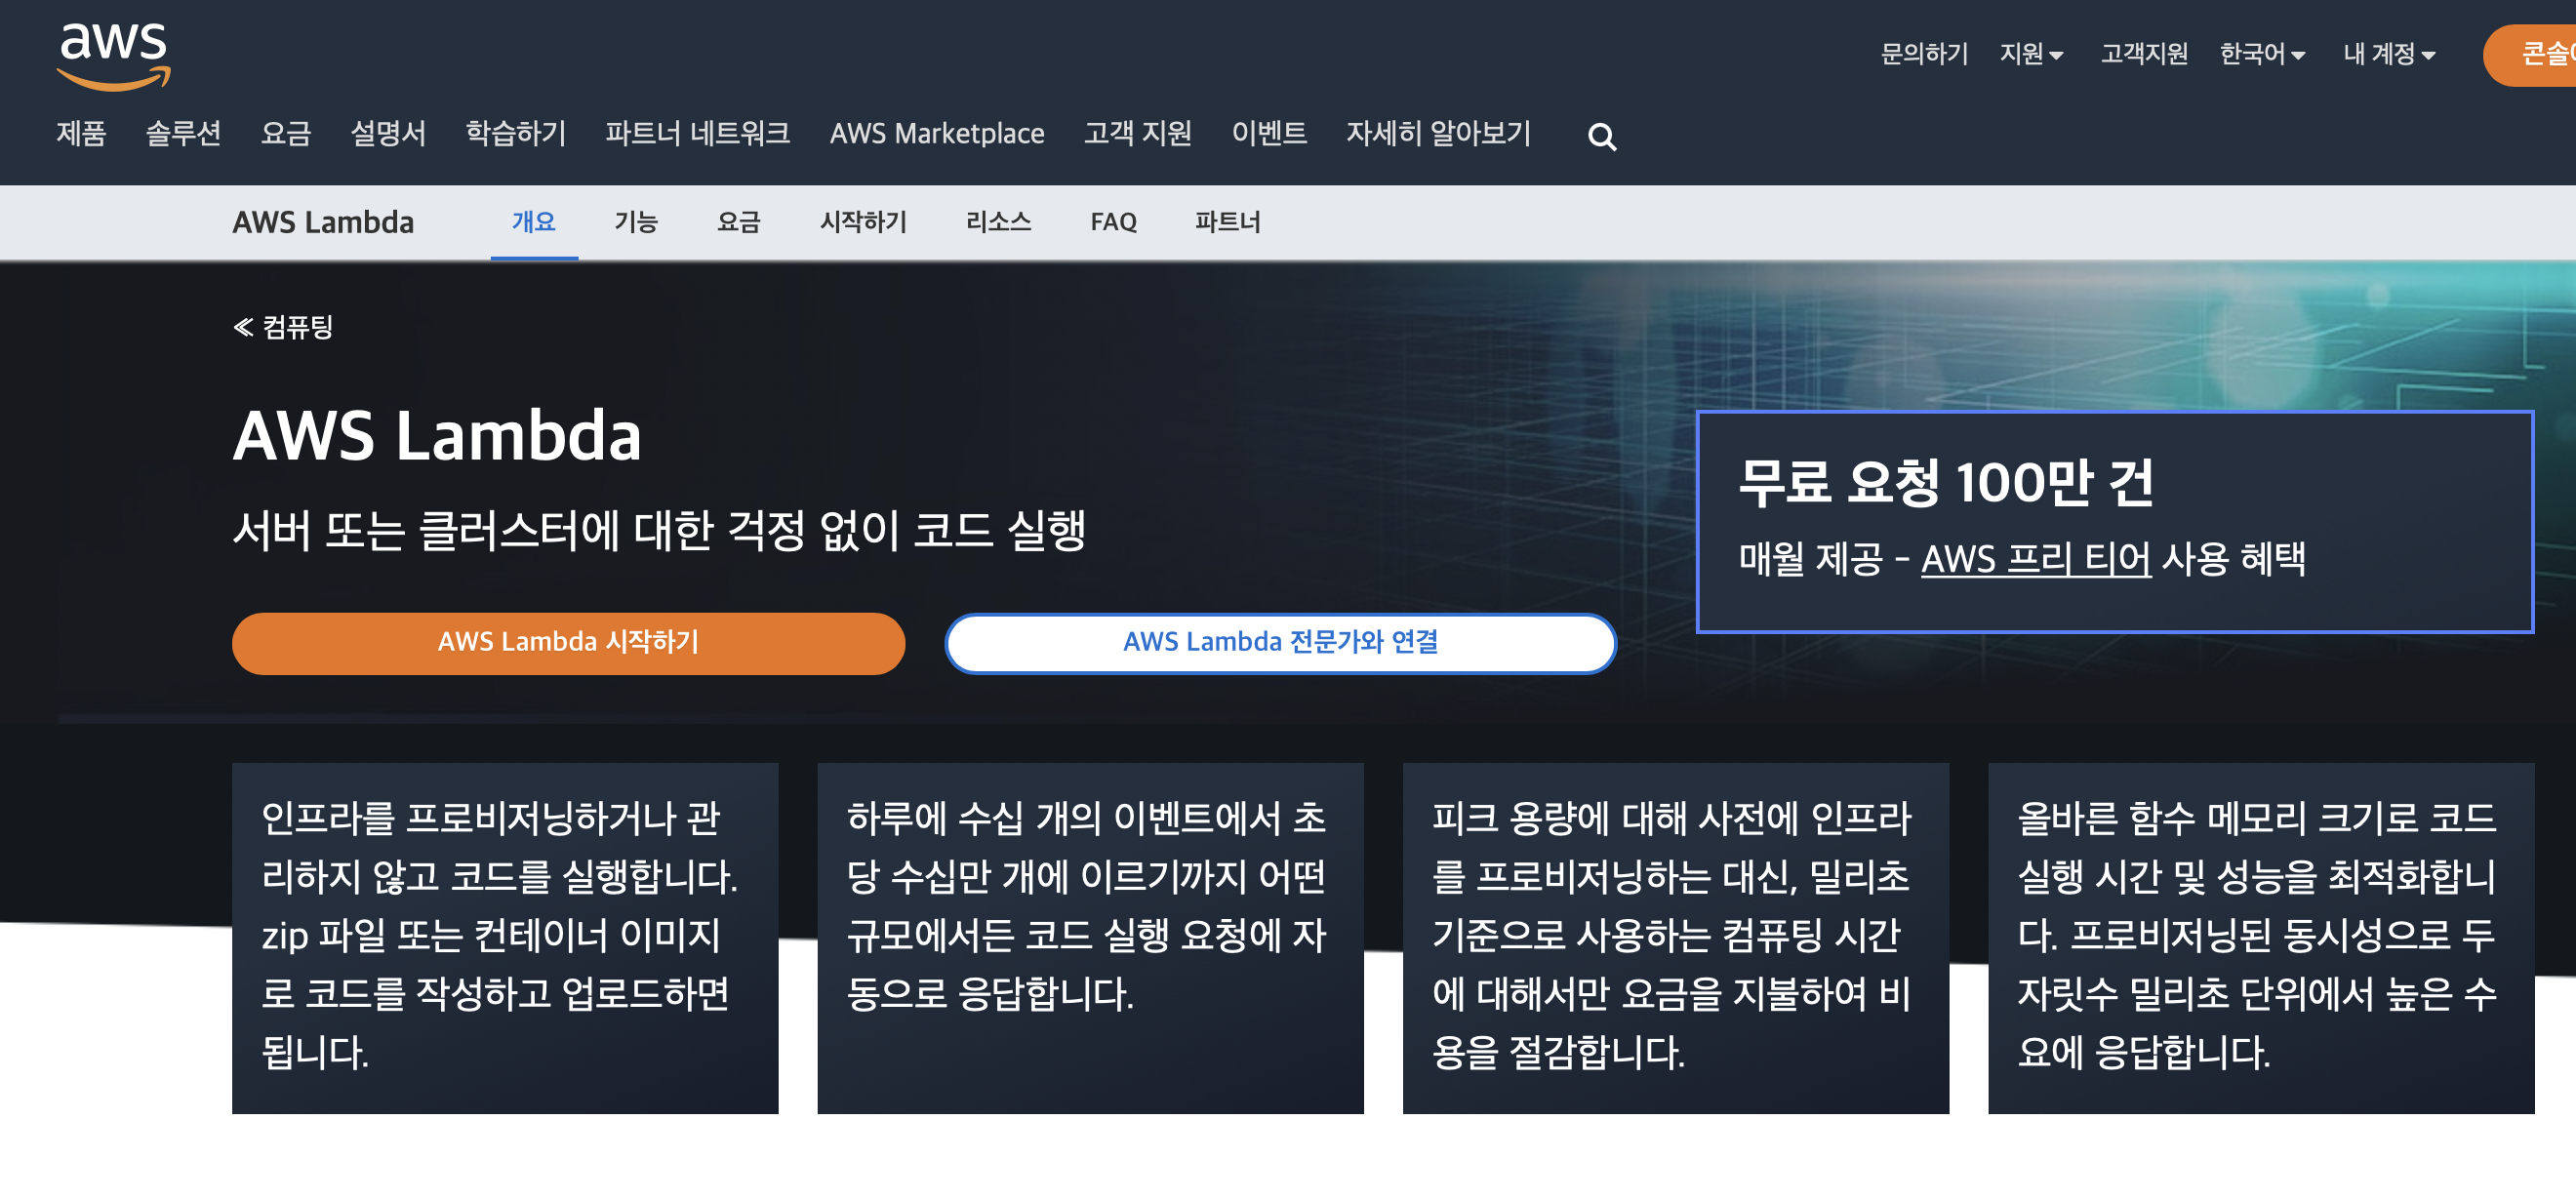Click card about 하루에 수십 개의 이벤트
2576x1200 pixels.
click(x=1090, y=938)
